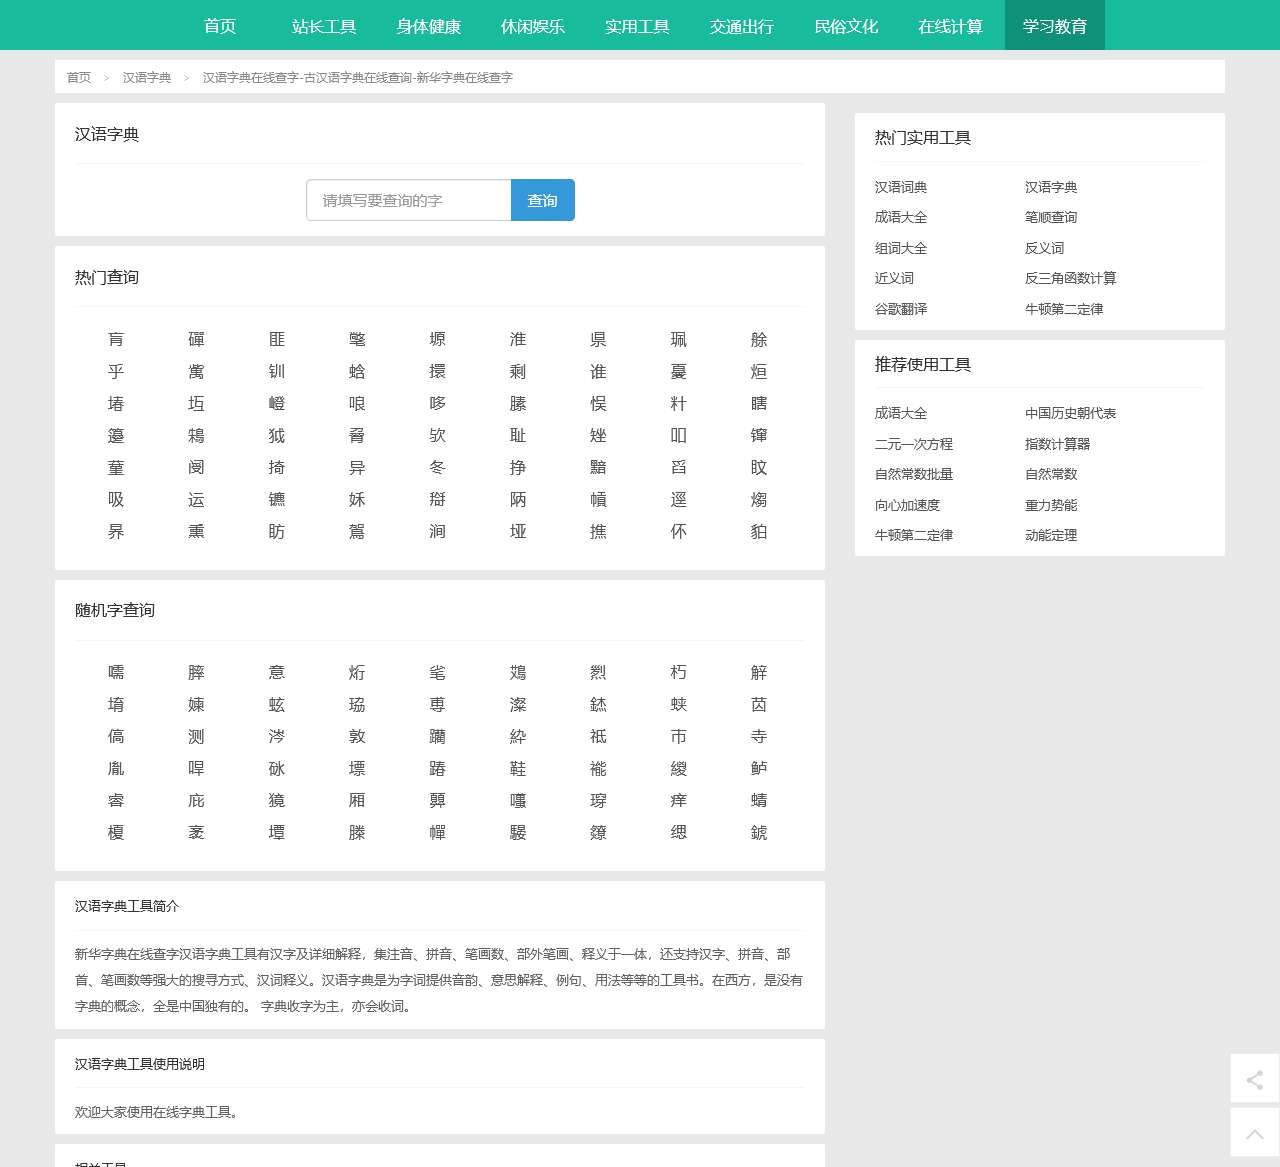The width and height of the screenshot is (1280, 1167).
Task: Focus the character search input field
Action: [409, 200]
